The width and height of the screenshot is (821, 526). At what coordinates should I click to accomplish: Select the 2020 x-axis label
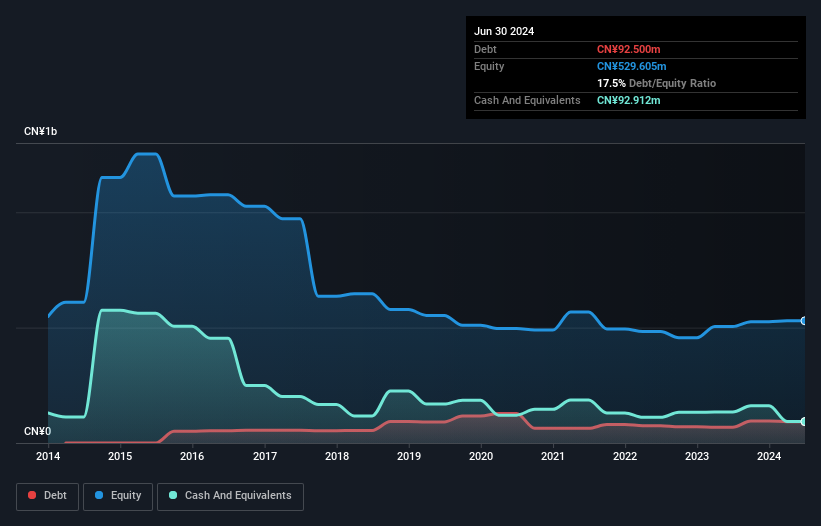(x=481, y=456)
